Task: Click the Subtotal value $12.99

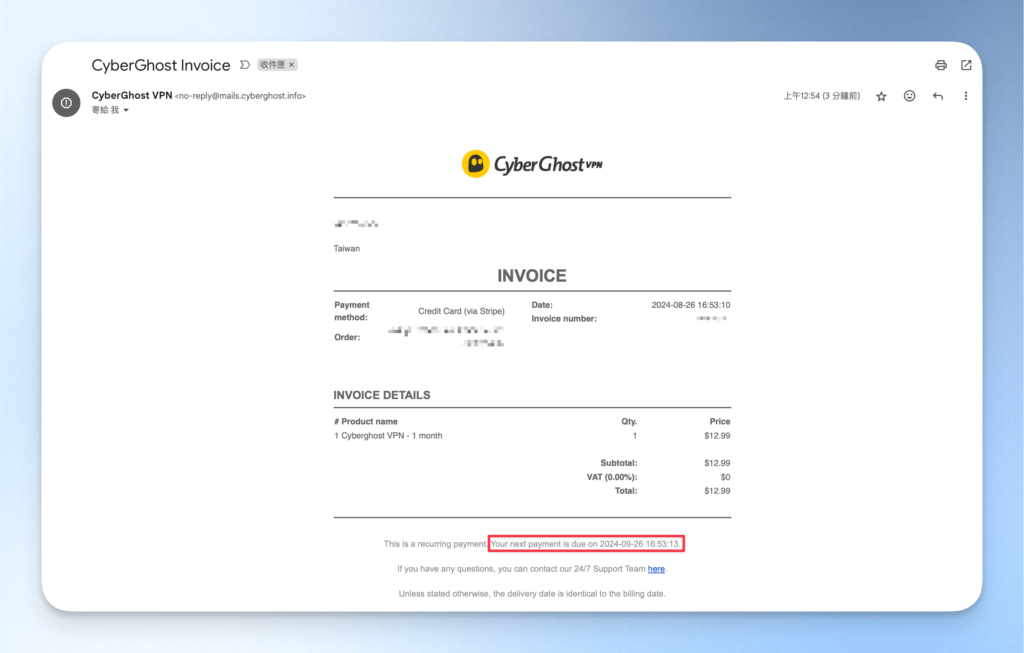Action: point(717,463)
